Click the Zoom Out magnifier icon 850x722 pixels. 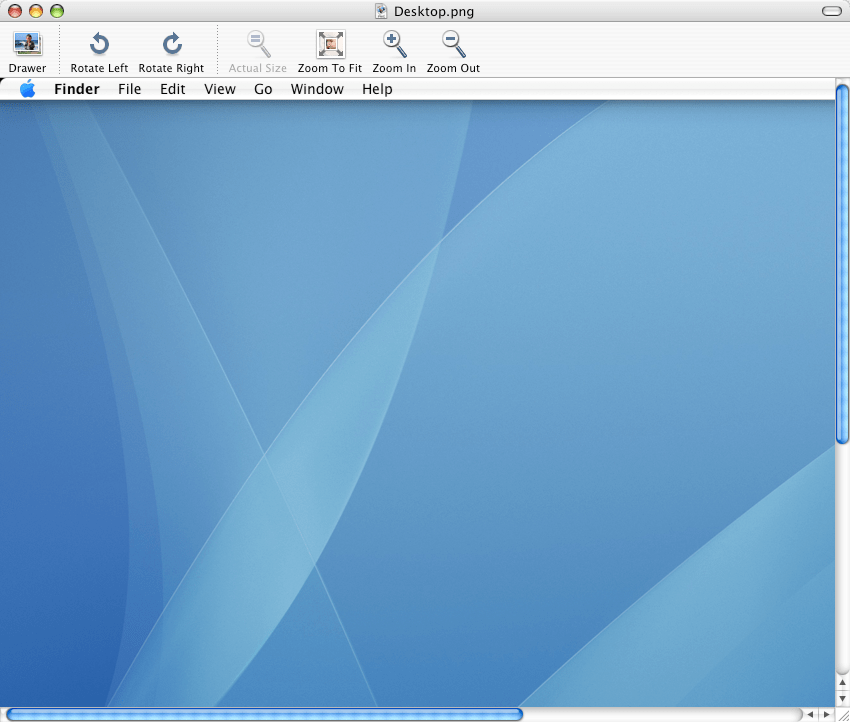coord(453,44)
